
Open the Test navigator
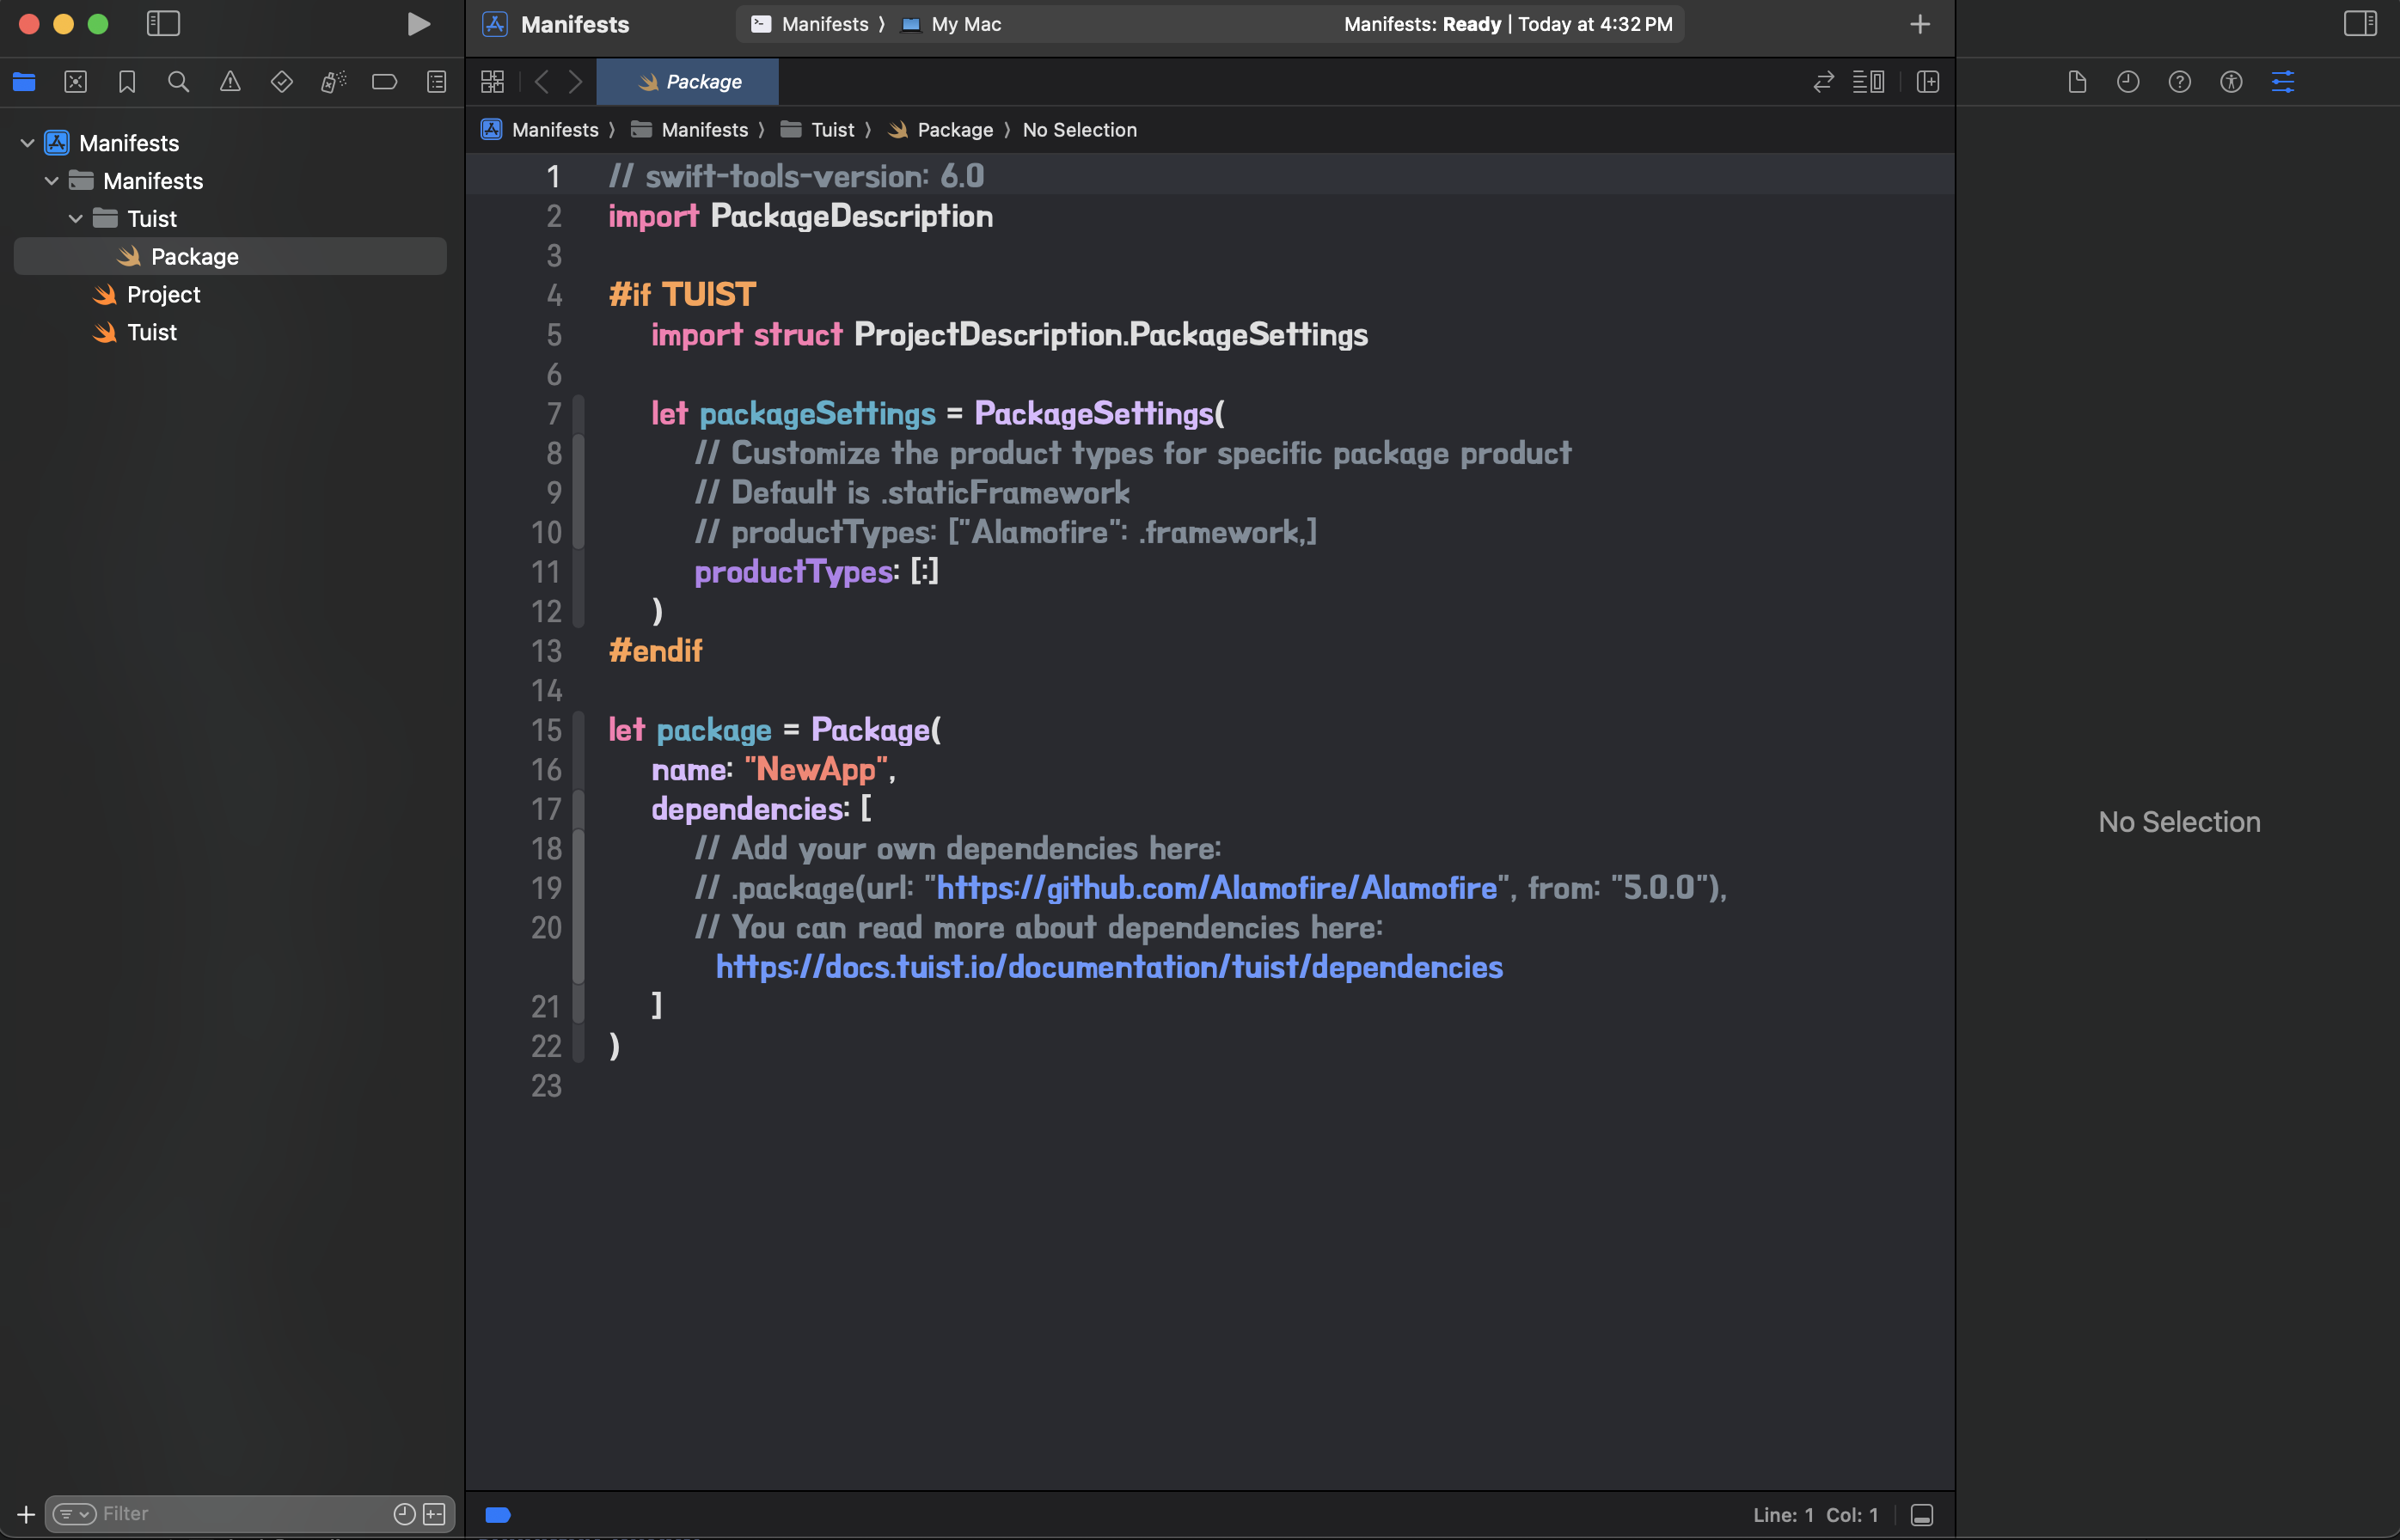[x=282, y=82]
